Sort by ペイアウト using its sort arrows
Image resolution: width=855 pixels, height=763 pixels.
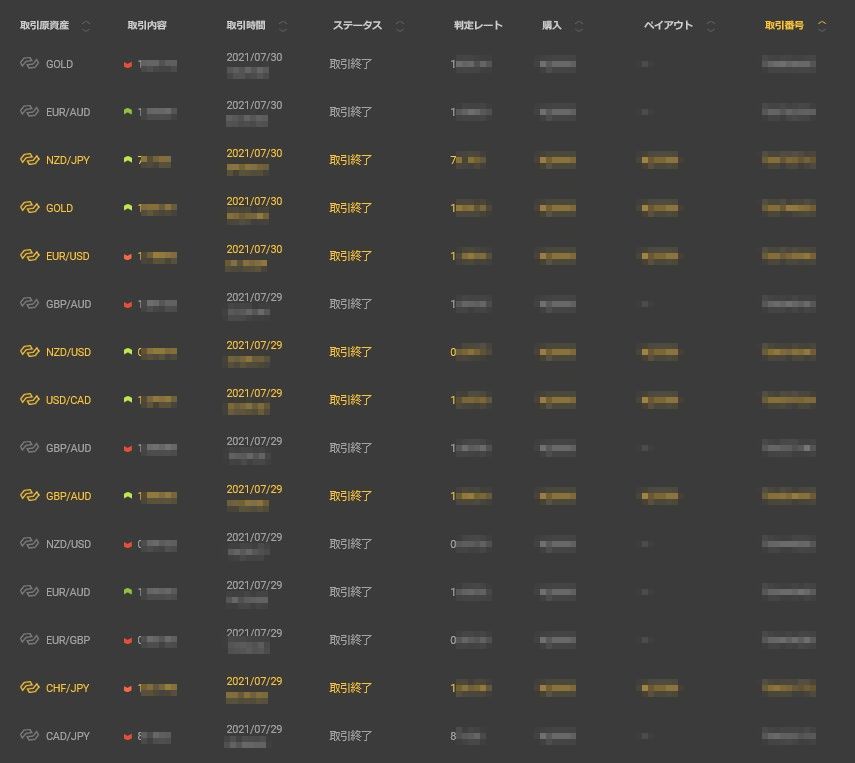pyautogui.click(x=711, y=26)
